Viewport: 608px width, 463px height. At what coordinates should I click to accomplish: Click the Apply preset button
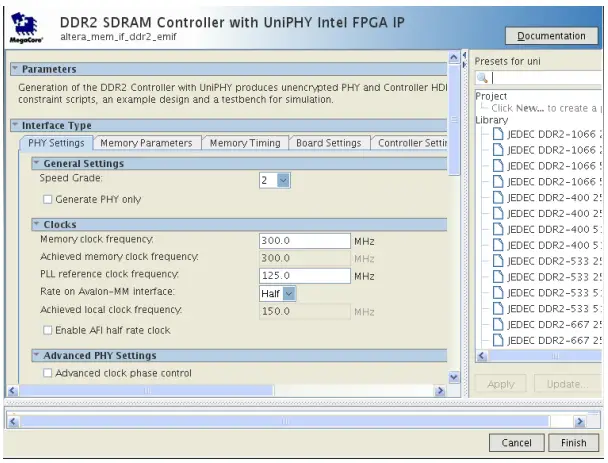pyautogui.click(x=501, y=384)
